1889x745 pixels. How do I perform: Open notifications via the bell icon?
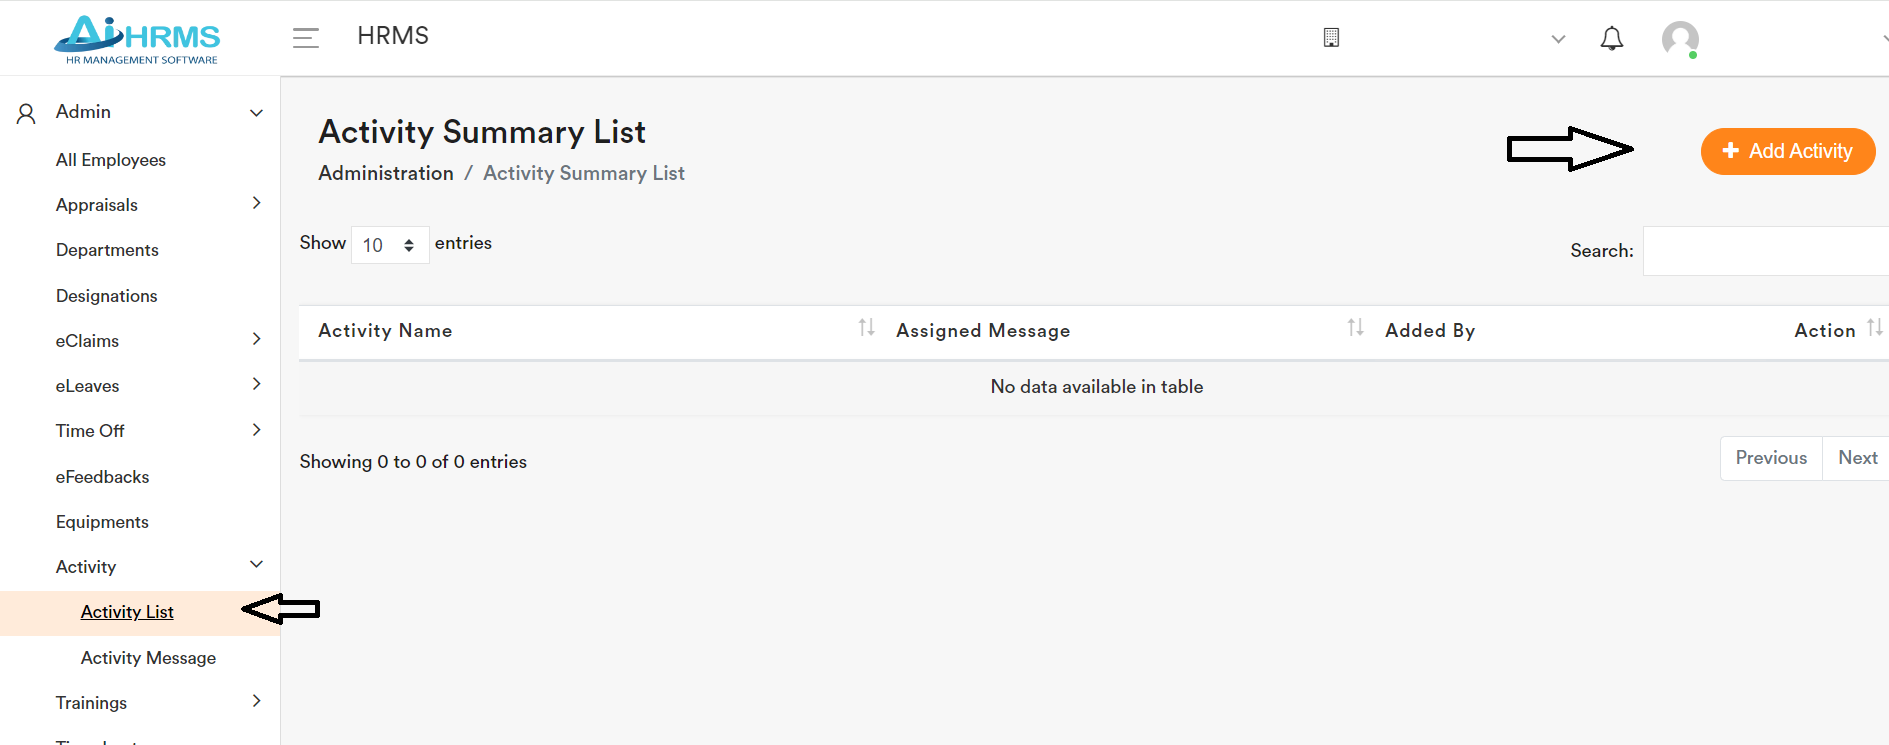[x=1612, y=38]
